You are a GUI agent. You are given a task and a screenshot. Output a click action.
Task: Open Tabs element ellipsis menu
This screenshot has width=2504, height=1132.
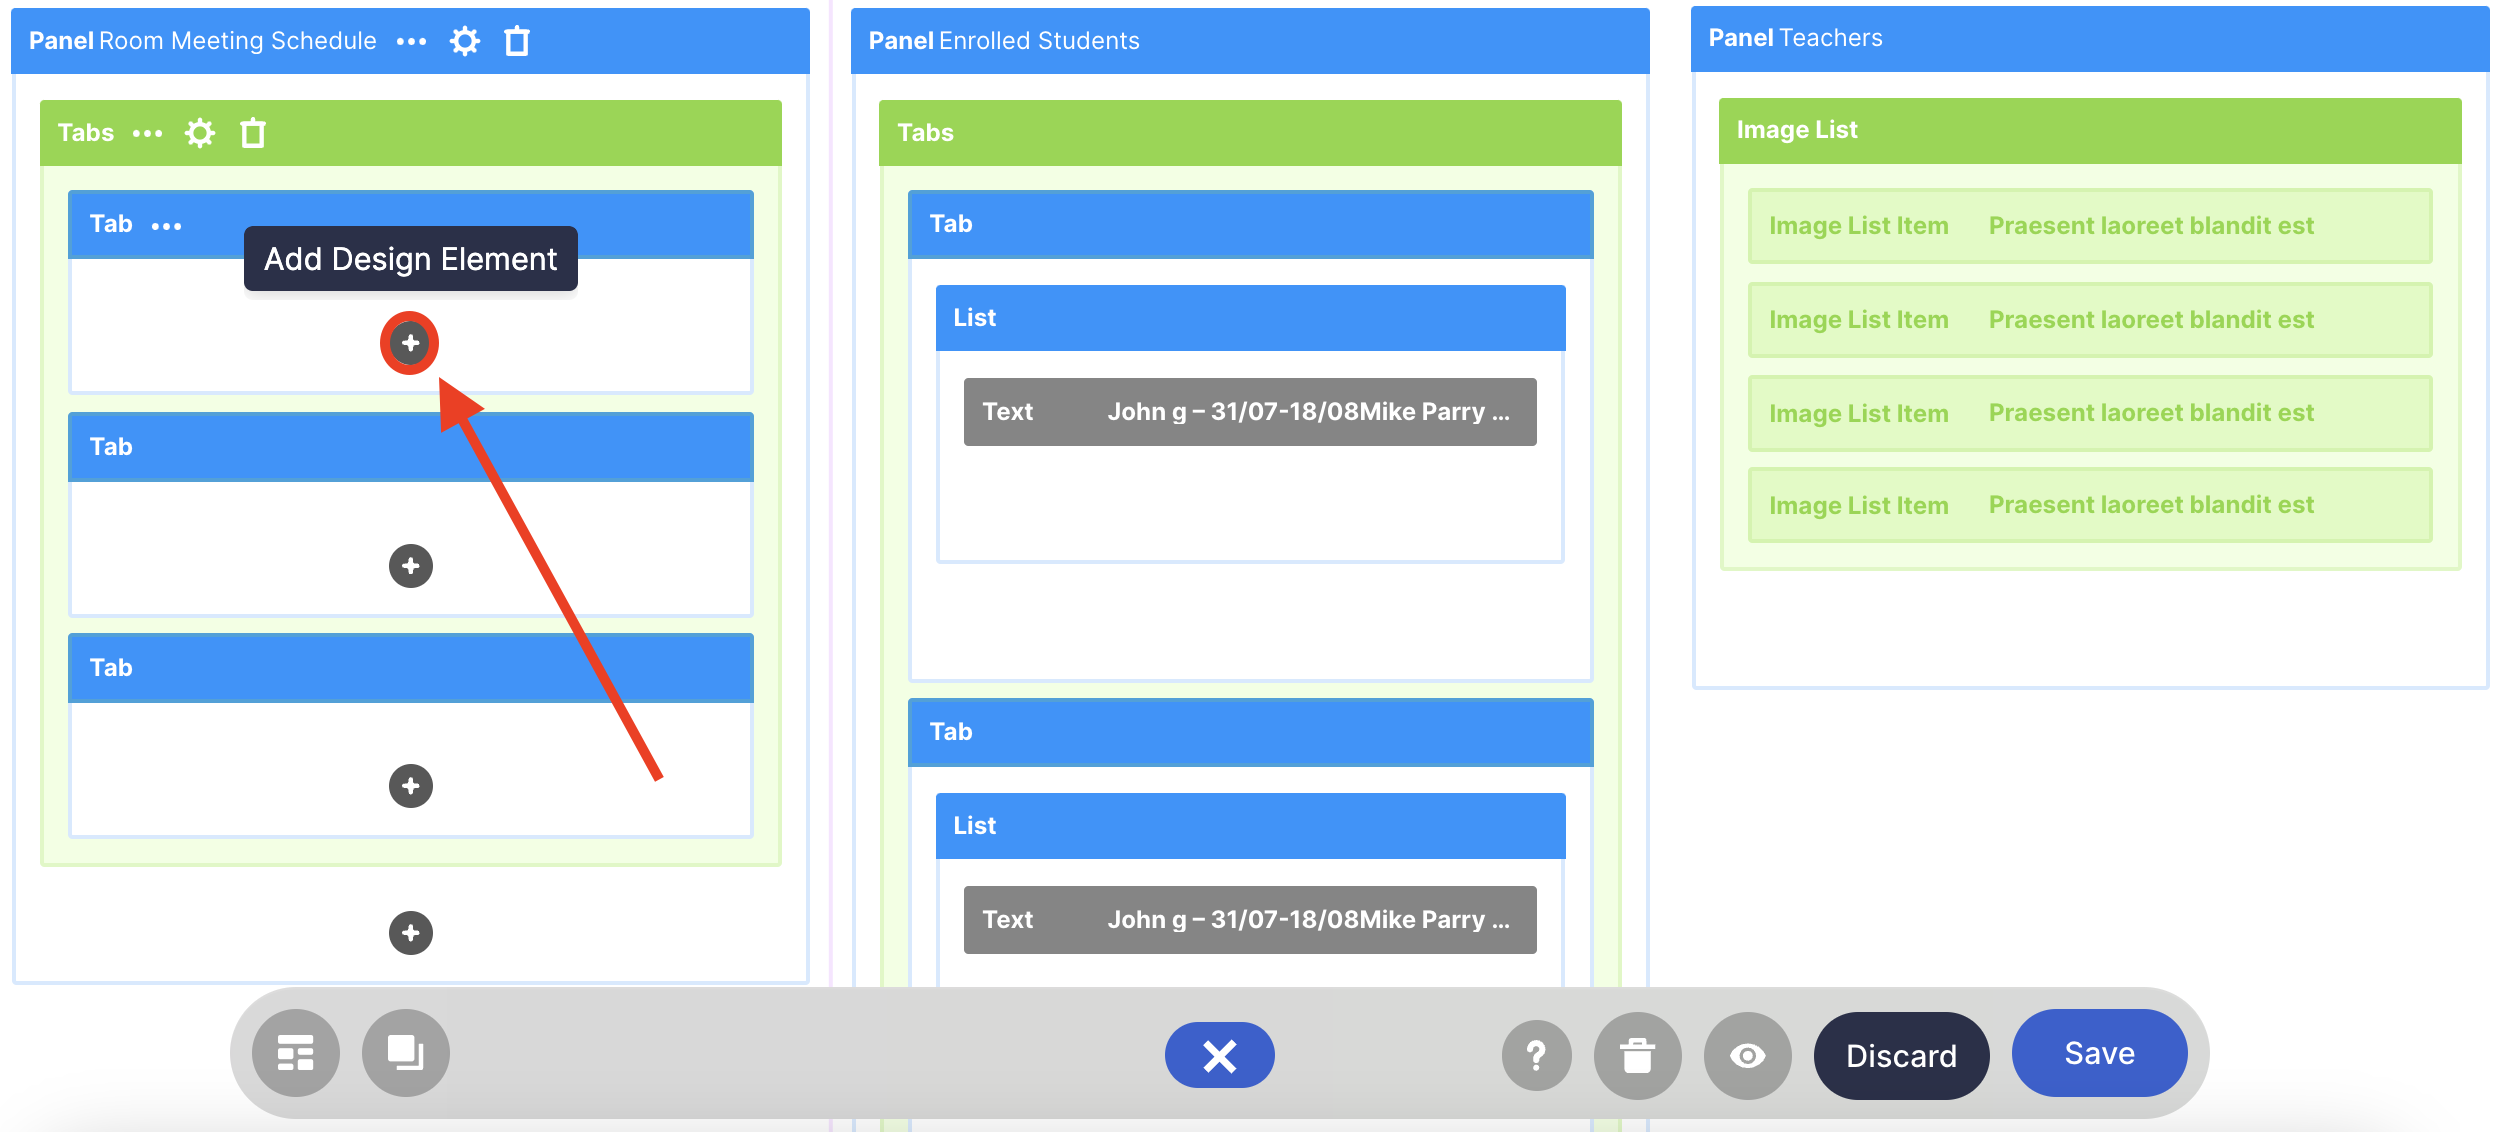click(147, 134)
